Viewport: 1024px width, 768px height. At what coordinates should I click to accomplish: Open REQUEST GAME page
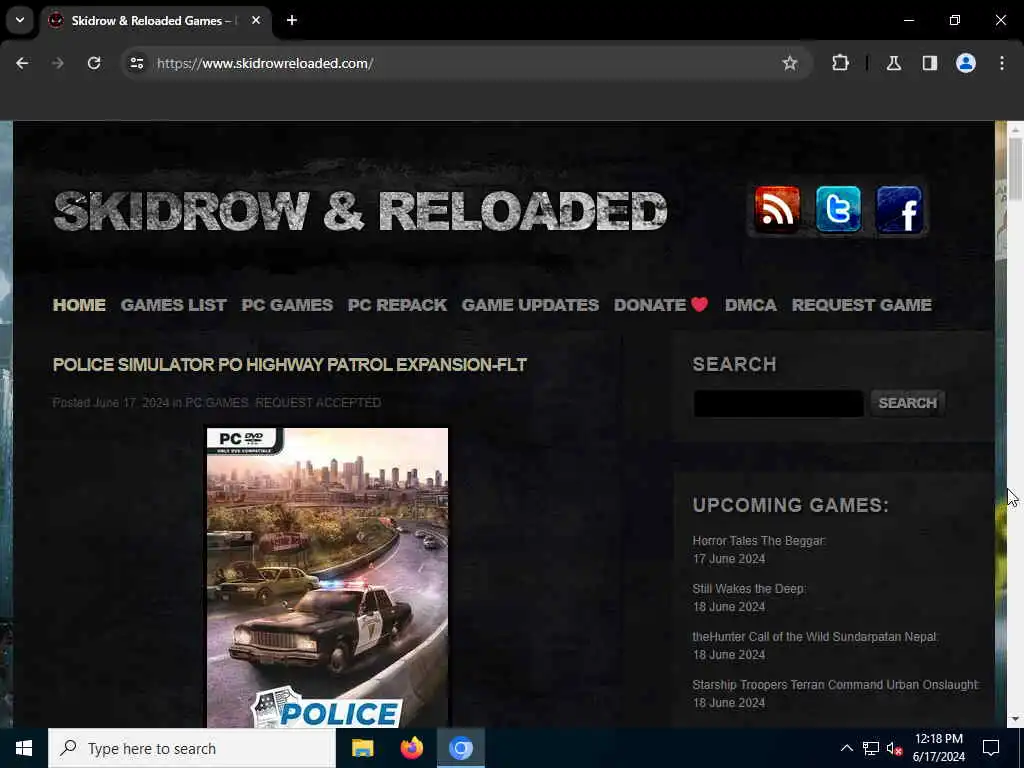pos(861,305)
